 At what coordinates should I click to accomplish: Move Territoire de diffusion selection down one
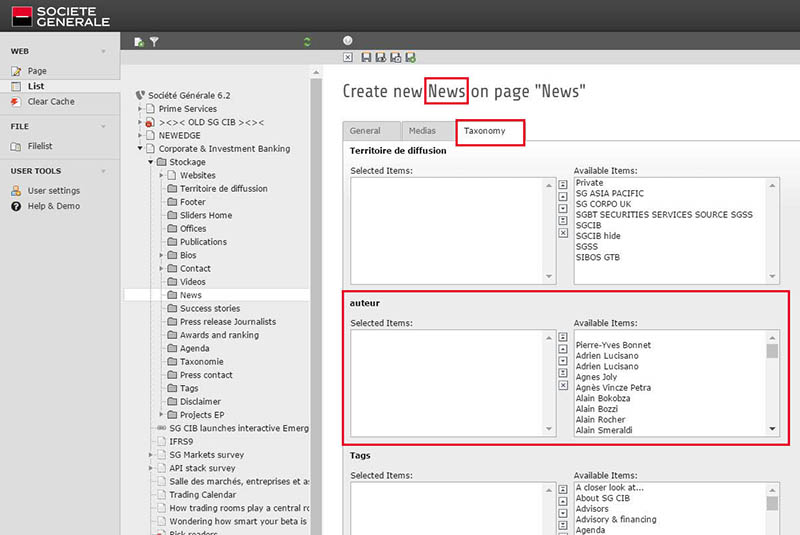tap(563, 209)
